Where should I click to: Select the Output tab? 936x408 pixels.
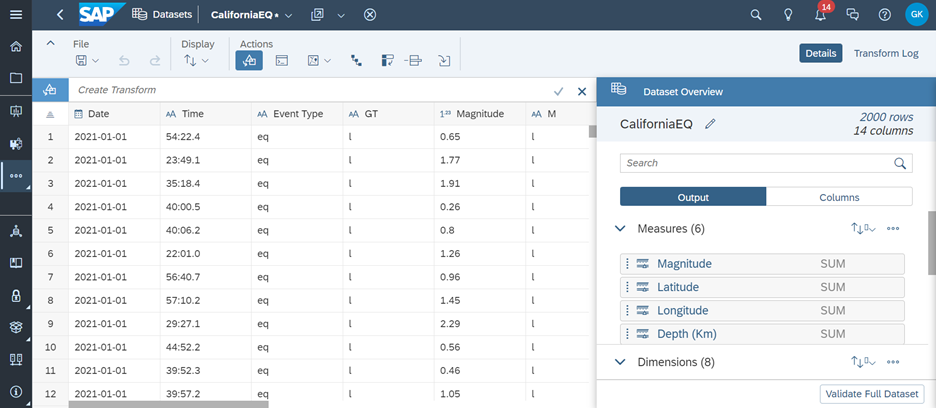pyautogui.click(x=693, y=197)
